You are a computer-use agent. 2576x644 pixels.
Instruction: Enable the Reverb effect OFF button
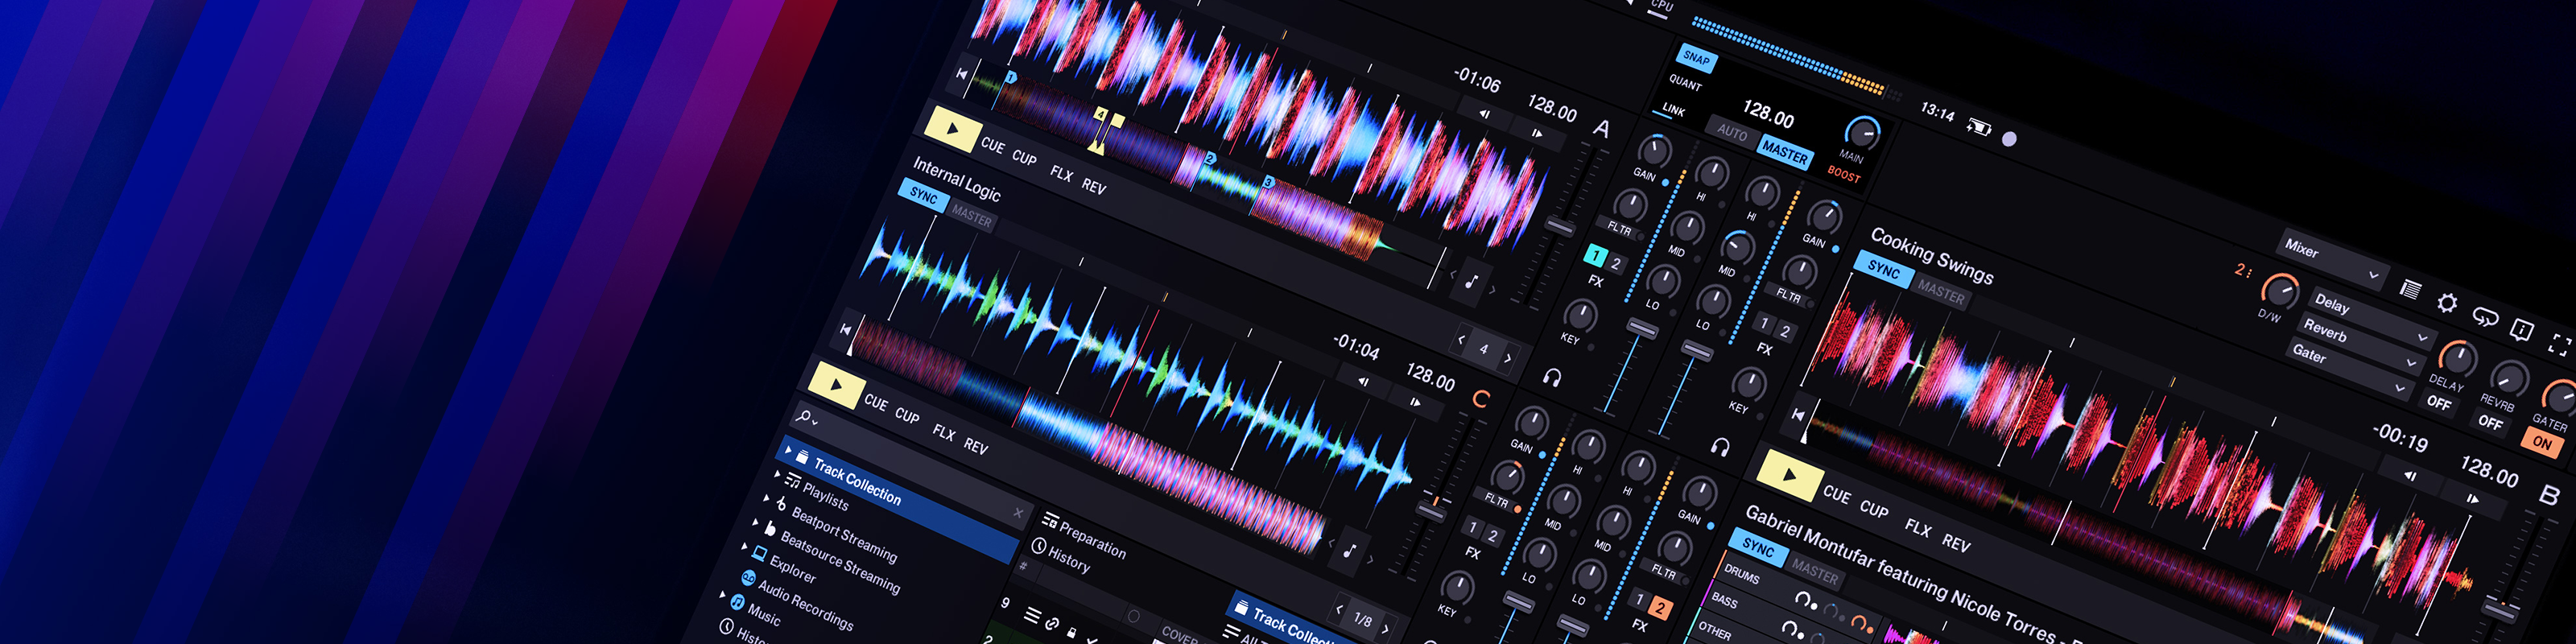(2490, 422)
